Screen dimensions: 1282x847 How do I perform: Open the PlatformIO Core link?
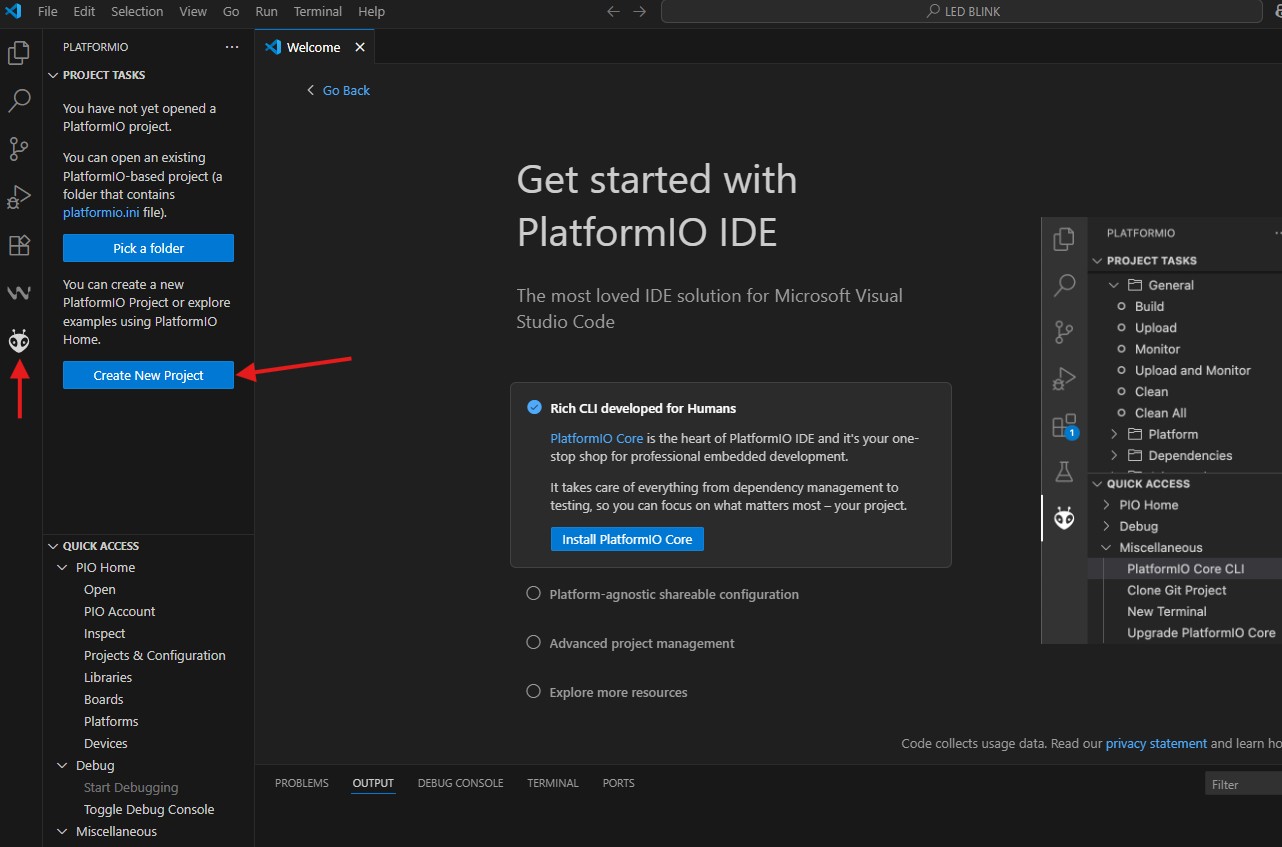(597, 438)
